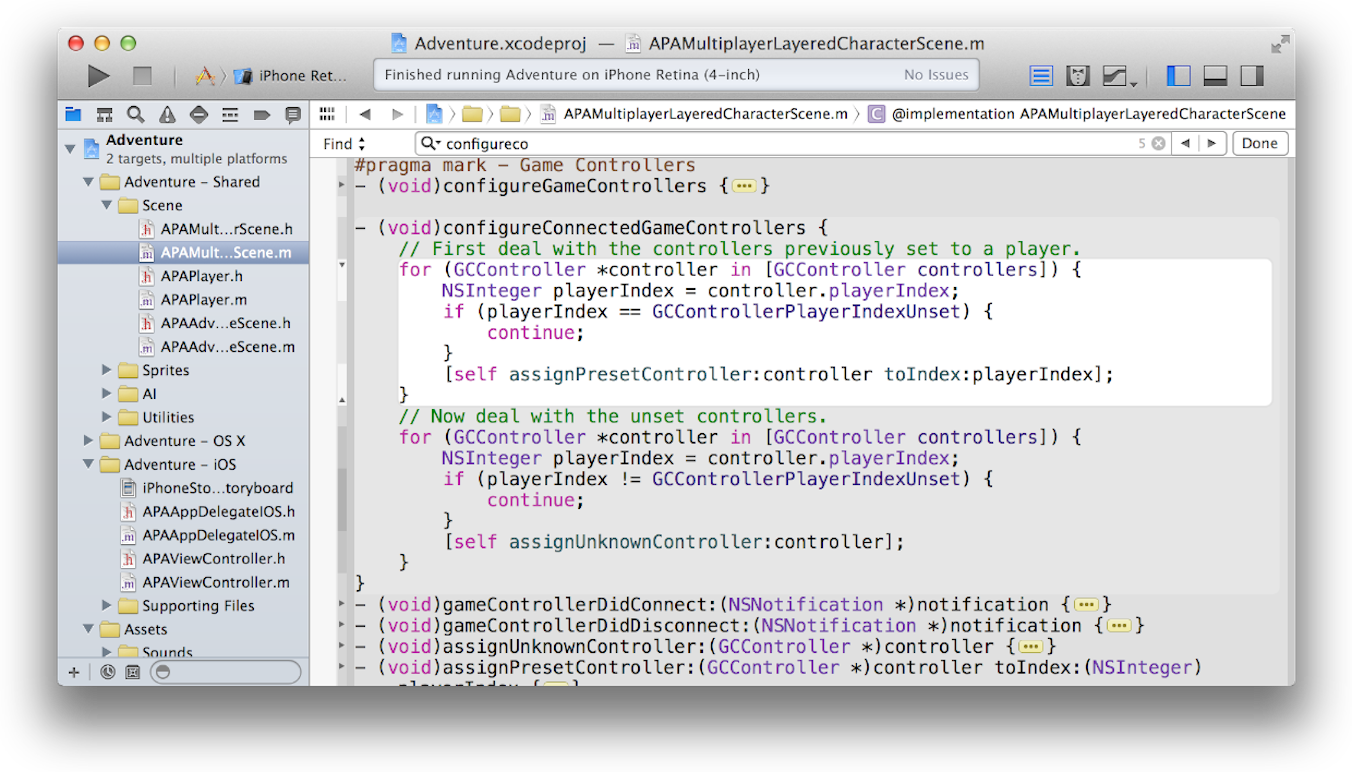
Task: Expand Supporting Files folder
Action: click(x=106, y=605)
